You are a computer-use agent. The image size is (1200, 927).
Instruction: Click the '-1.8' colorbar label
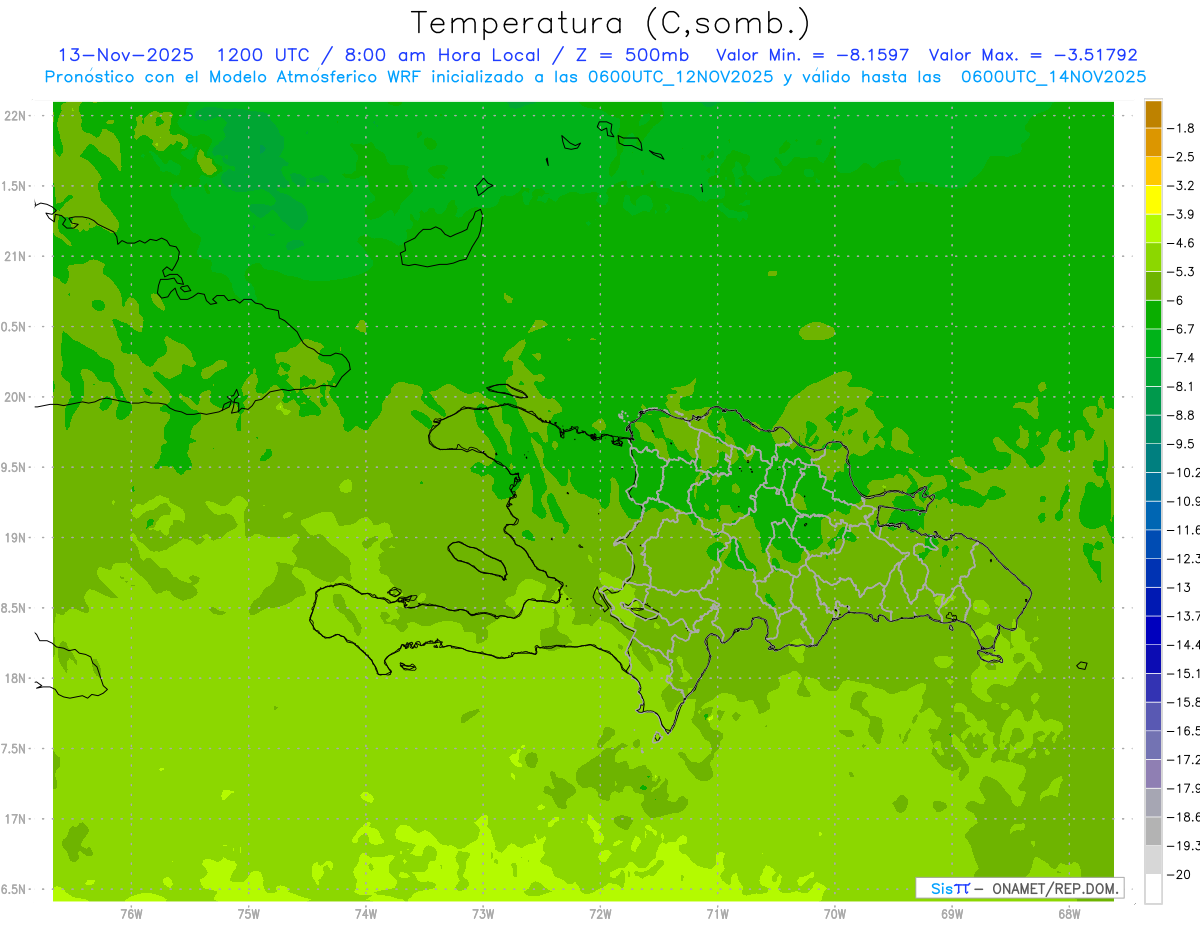click(x=1180, y=128)
